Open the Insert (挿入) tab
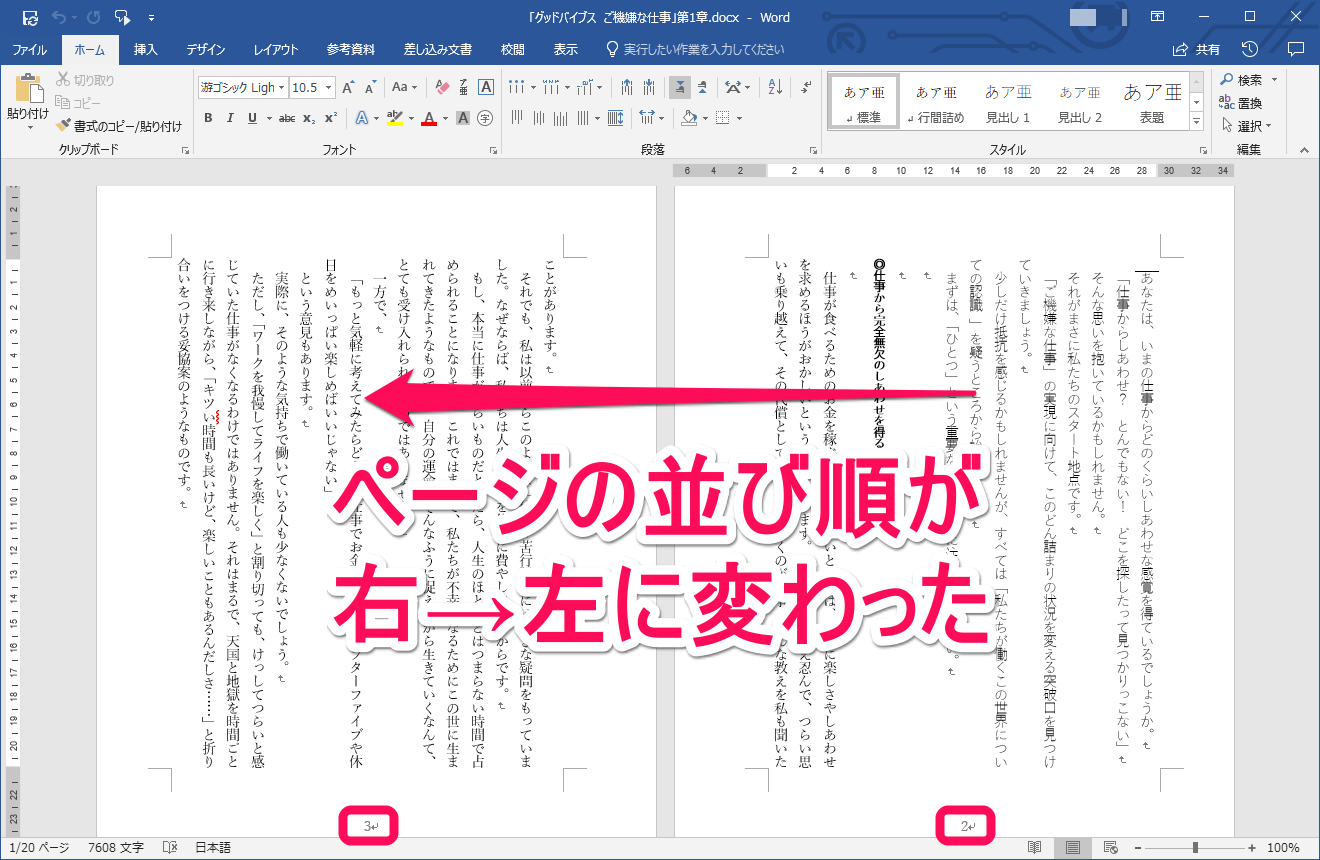1320x860 pixels. 146,49
